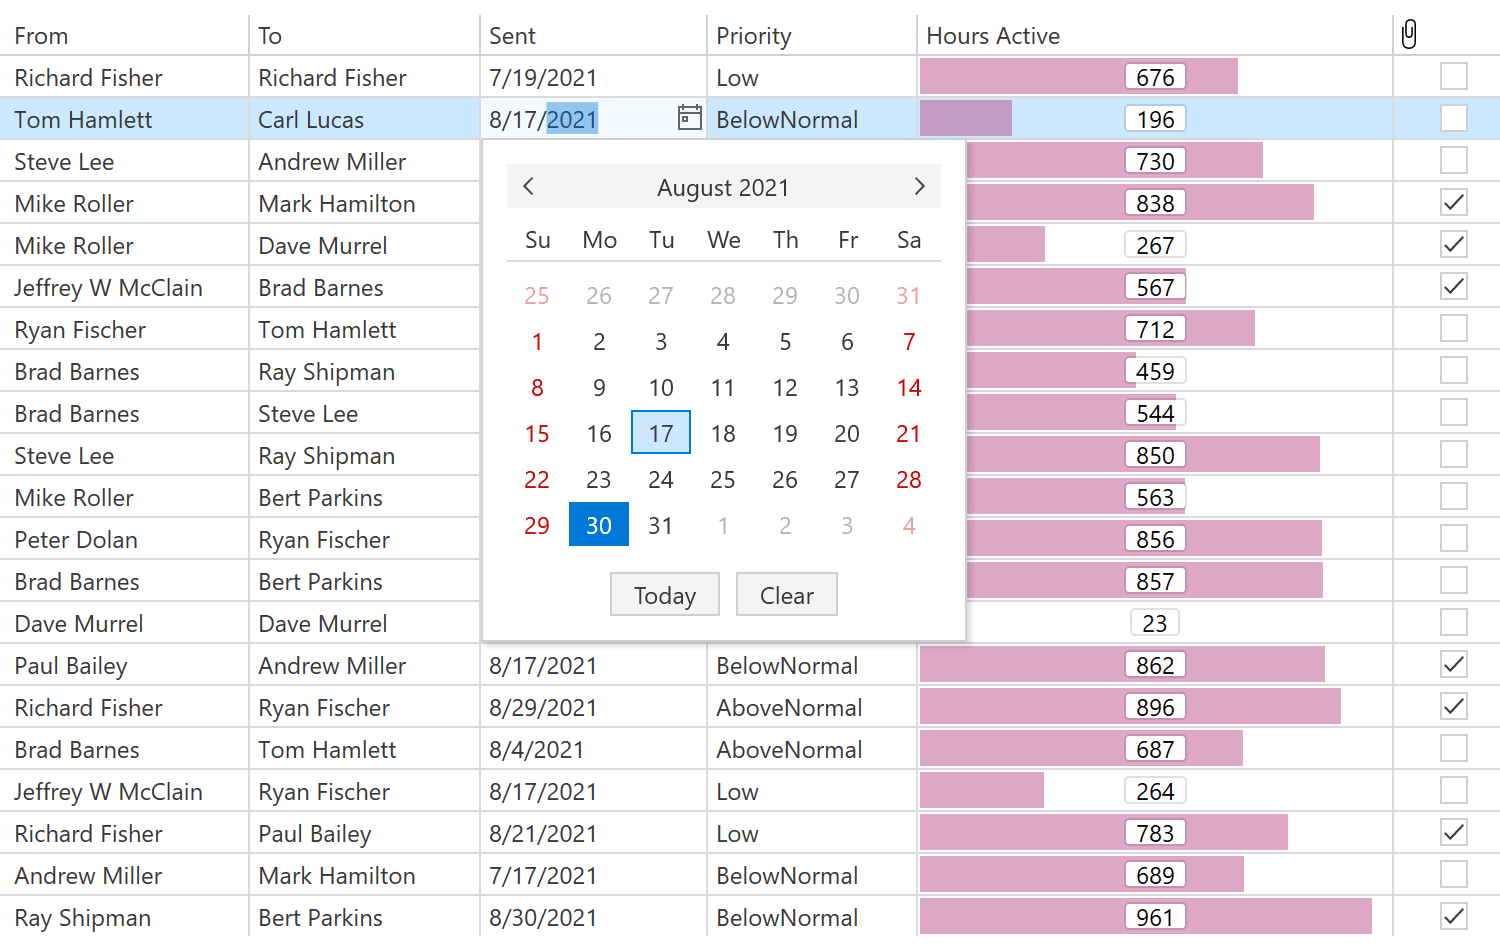Sort by the Priority column header
Image resolution: width=1500 pixels, height=952 pixels.
click(x=754, y=36)
